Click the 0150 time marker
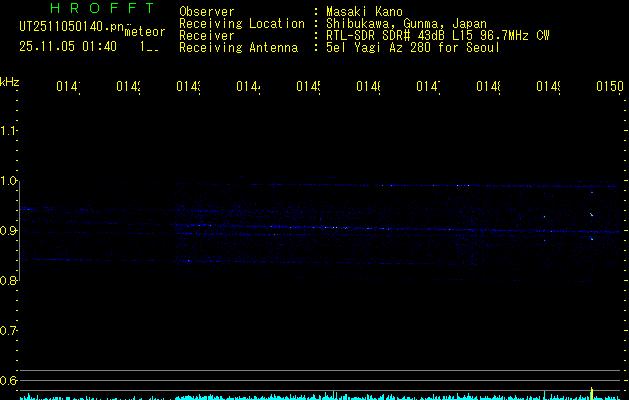The image size is (629, 400). (609, 87)
